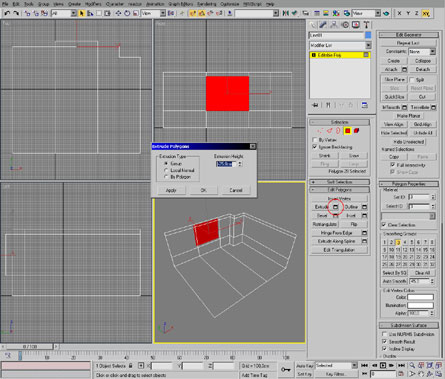Click Show End Result toggle icon
Screen dimensions: 445x379
(328, 105)
